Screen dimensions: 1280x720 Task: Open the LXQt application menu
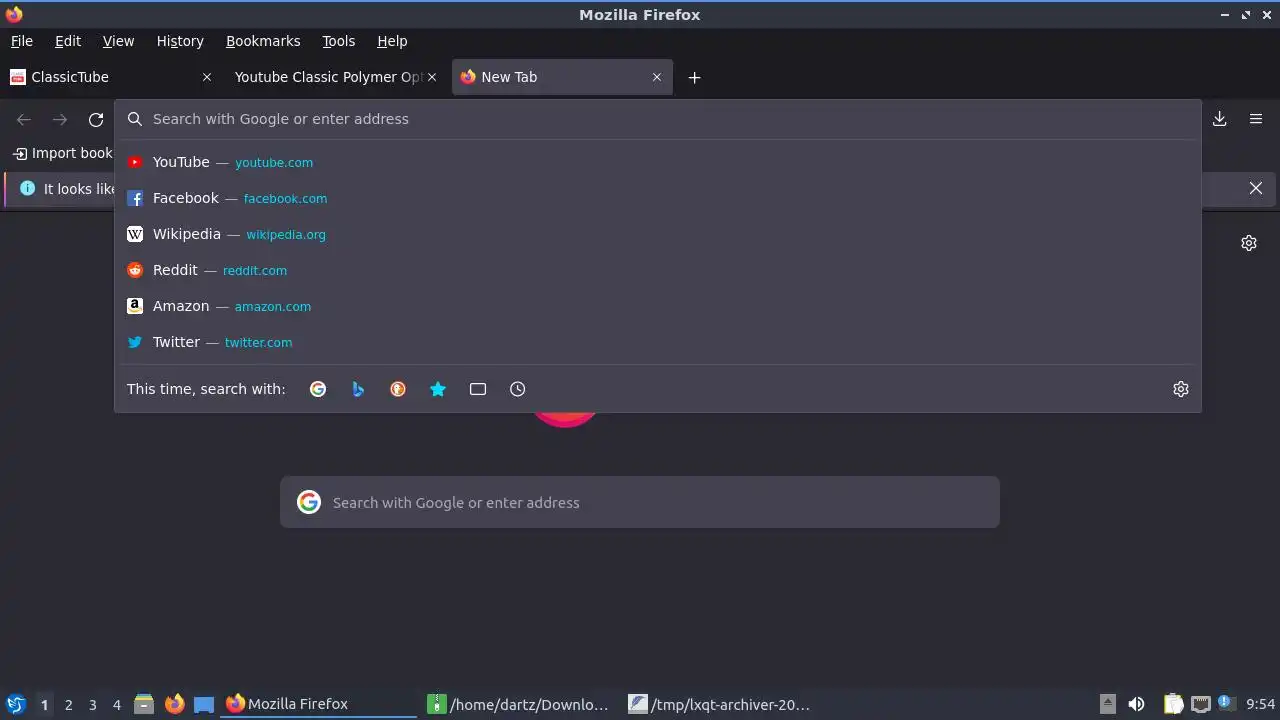[x=16, y=704]
